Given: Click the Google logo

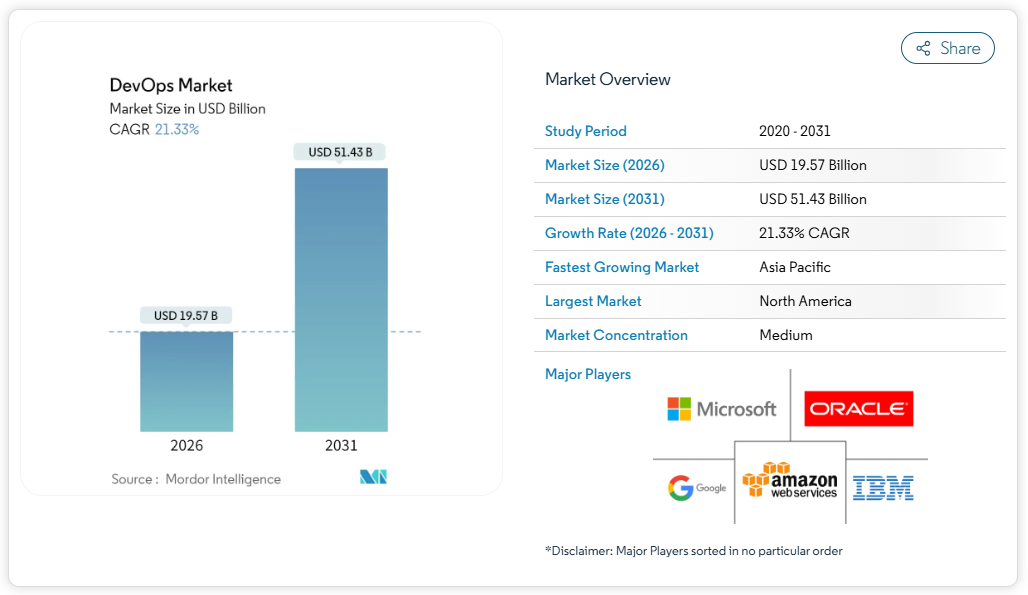Looking at the screenshot, I should (697, 488).
